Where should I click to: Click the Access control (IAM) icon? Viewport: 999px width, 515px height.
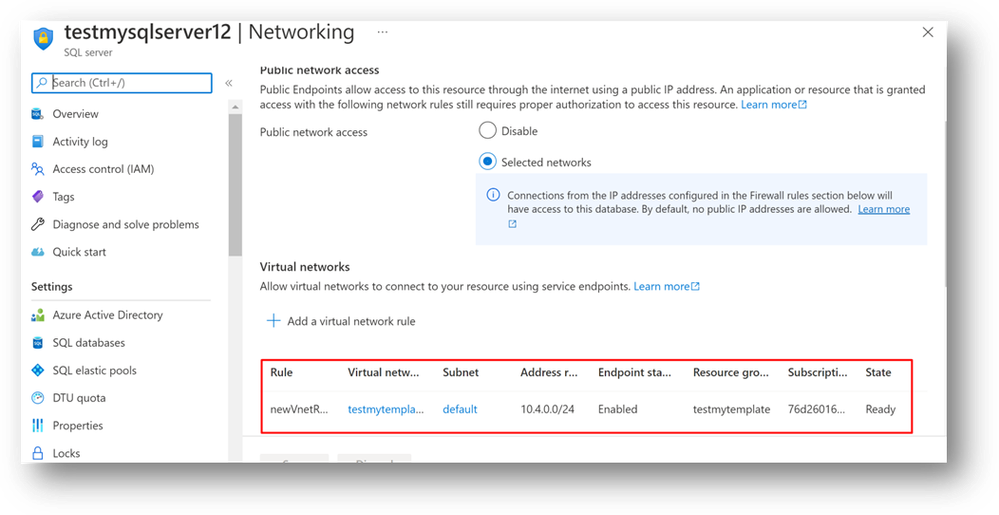click(38, 169)
